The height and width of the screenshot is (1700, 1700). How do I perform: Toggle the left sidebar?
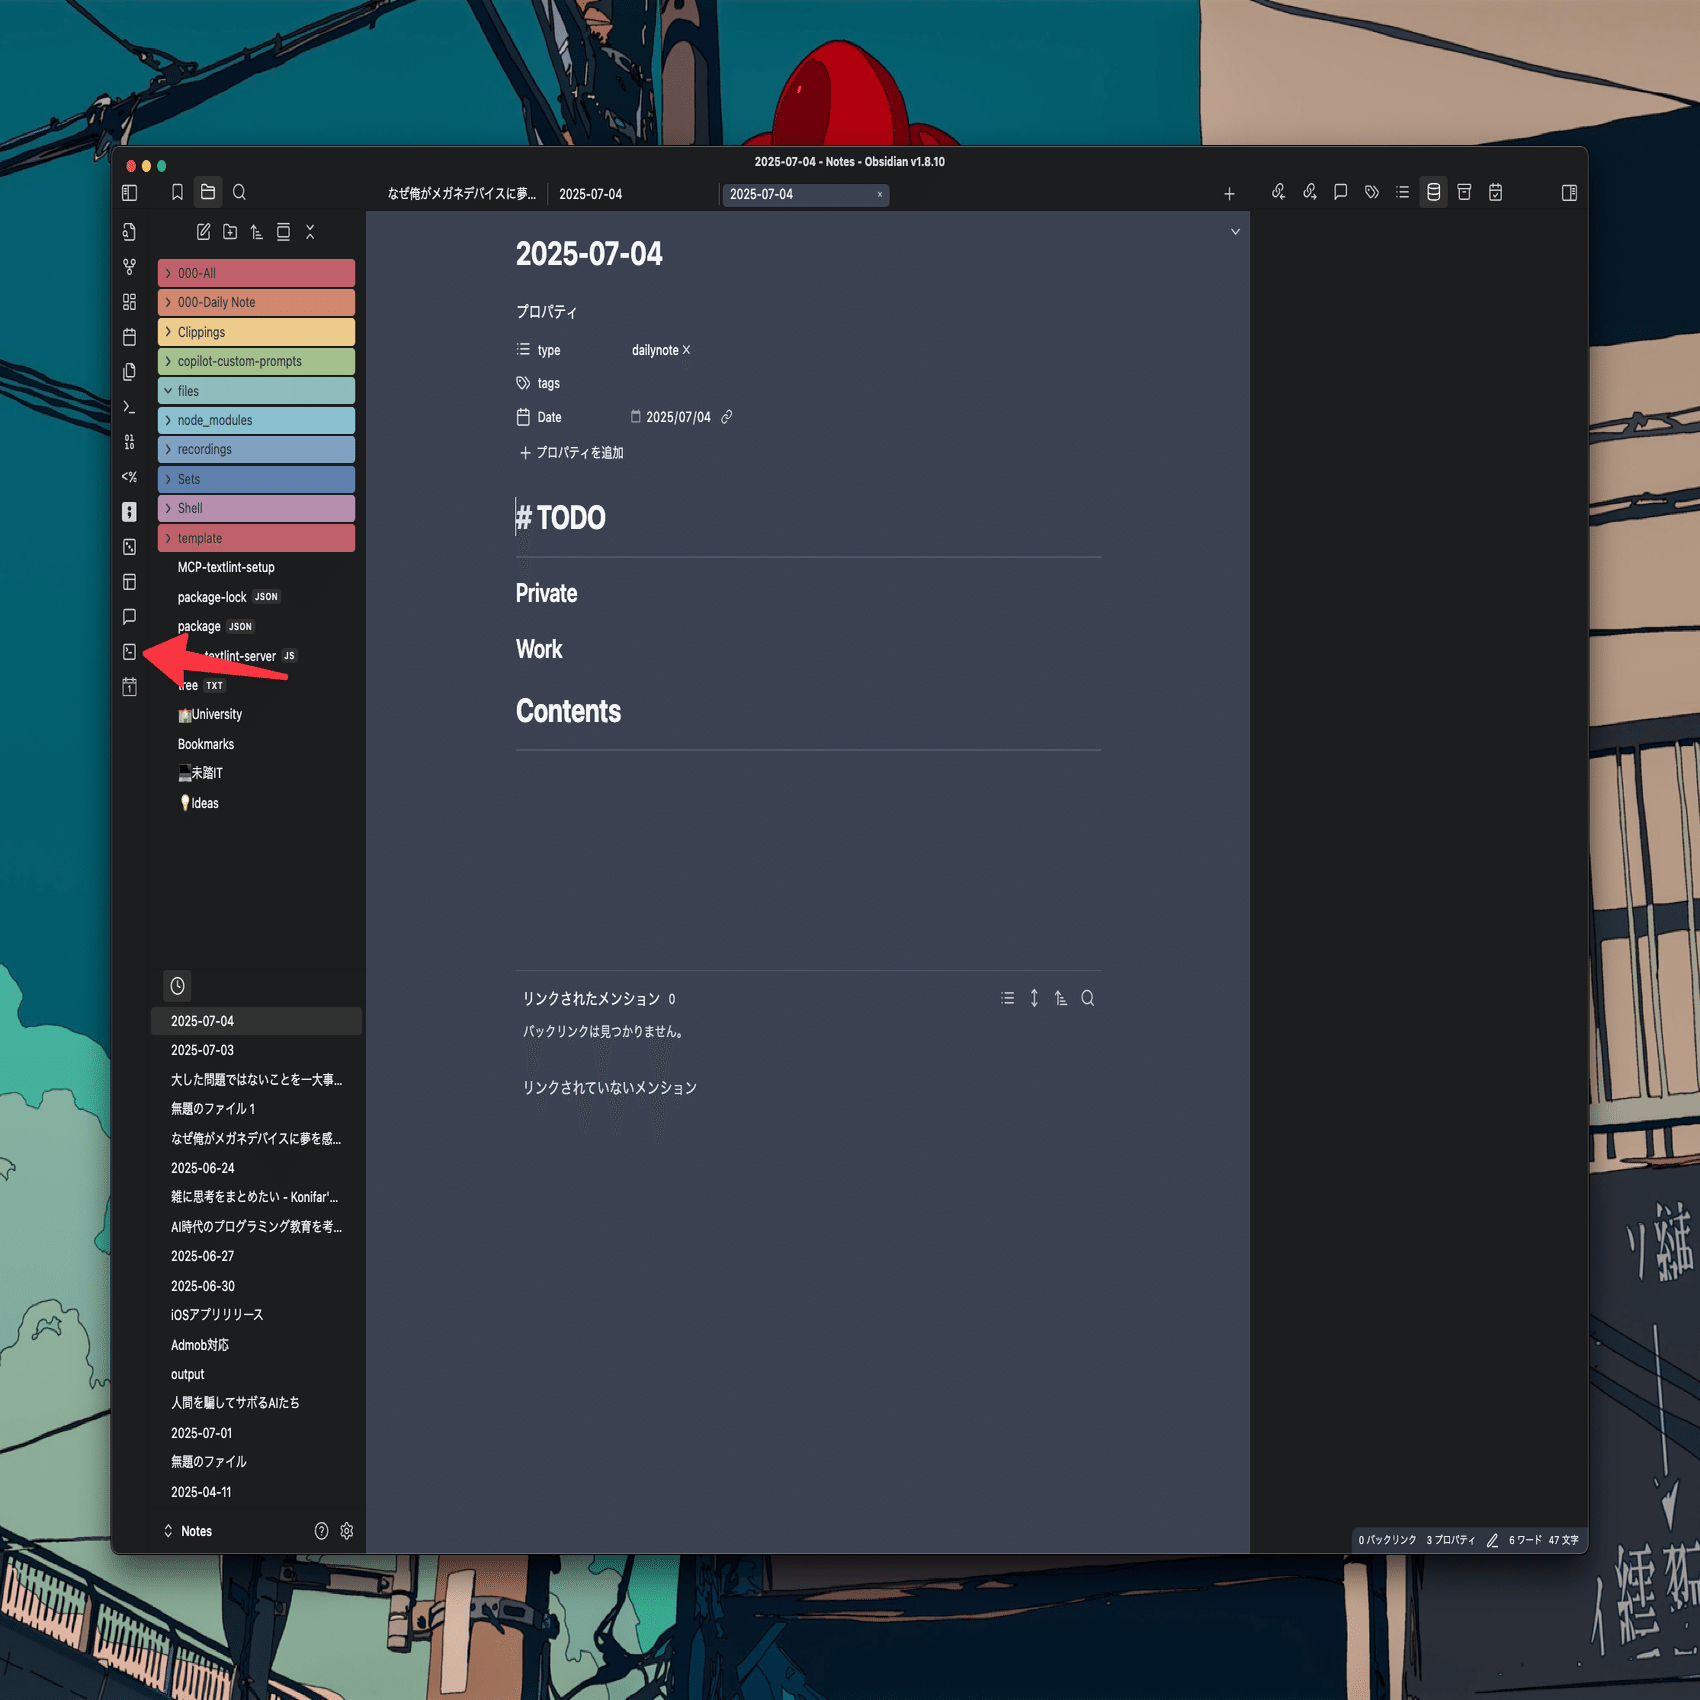[129, 192]
